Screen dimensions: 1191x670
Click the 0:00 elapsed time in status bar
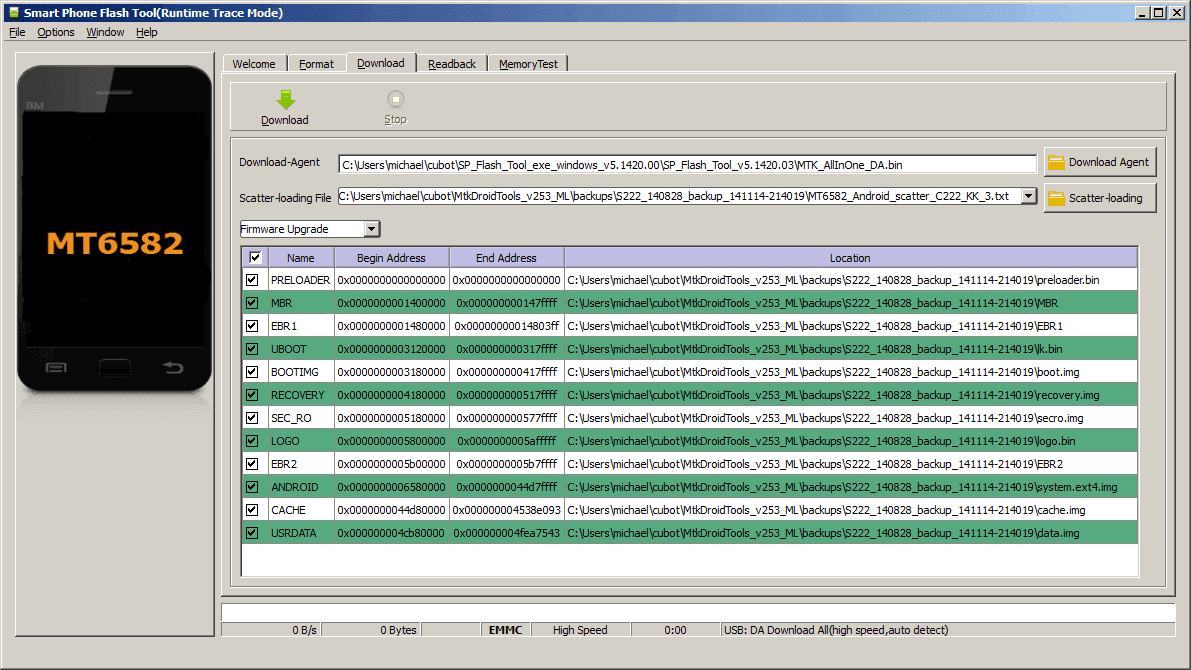tap(675, 630)
